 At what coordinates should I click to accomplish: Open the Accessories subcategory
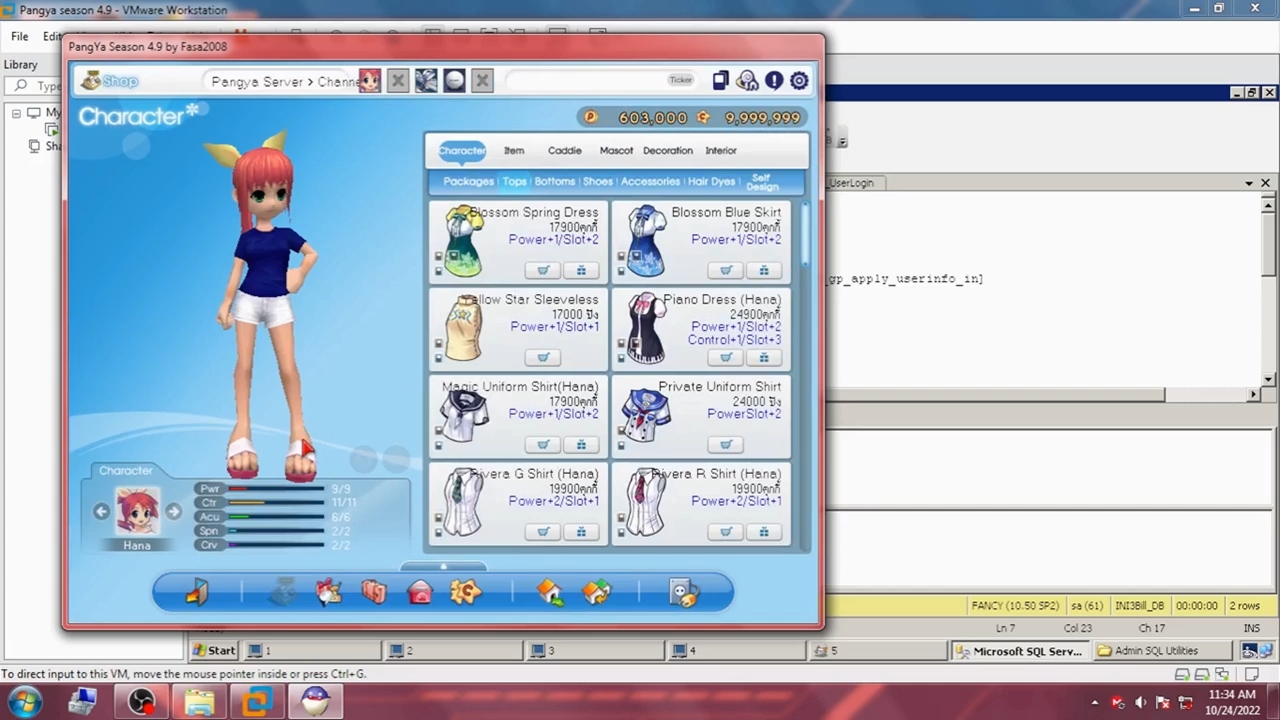pyautogui.click(x=650, y=182)
